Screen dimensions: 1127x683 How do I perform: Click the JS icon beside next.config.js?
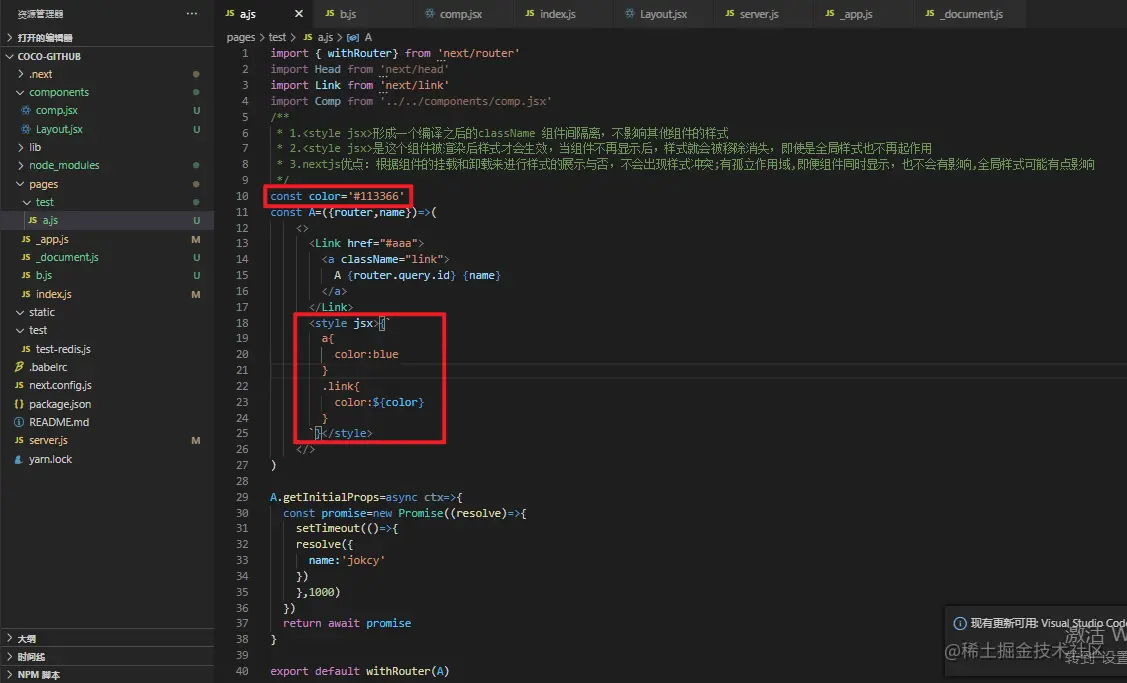pos(19,385)
